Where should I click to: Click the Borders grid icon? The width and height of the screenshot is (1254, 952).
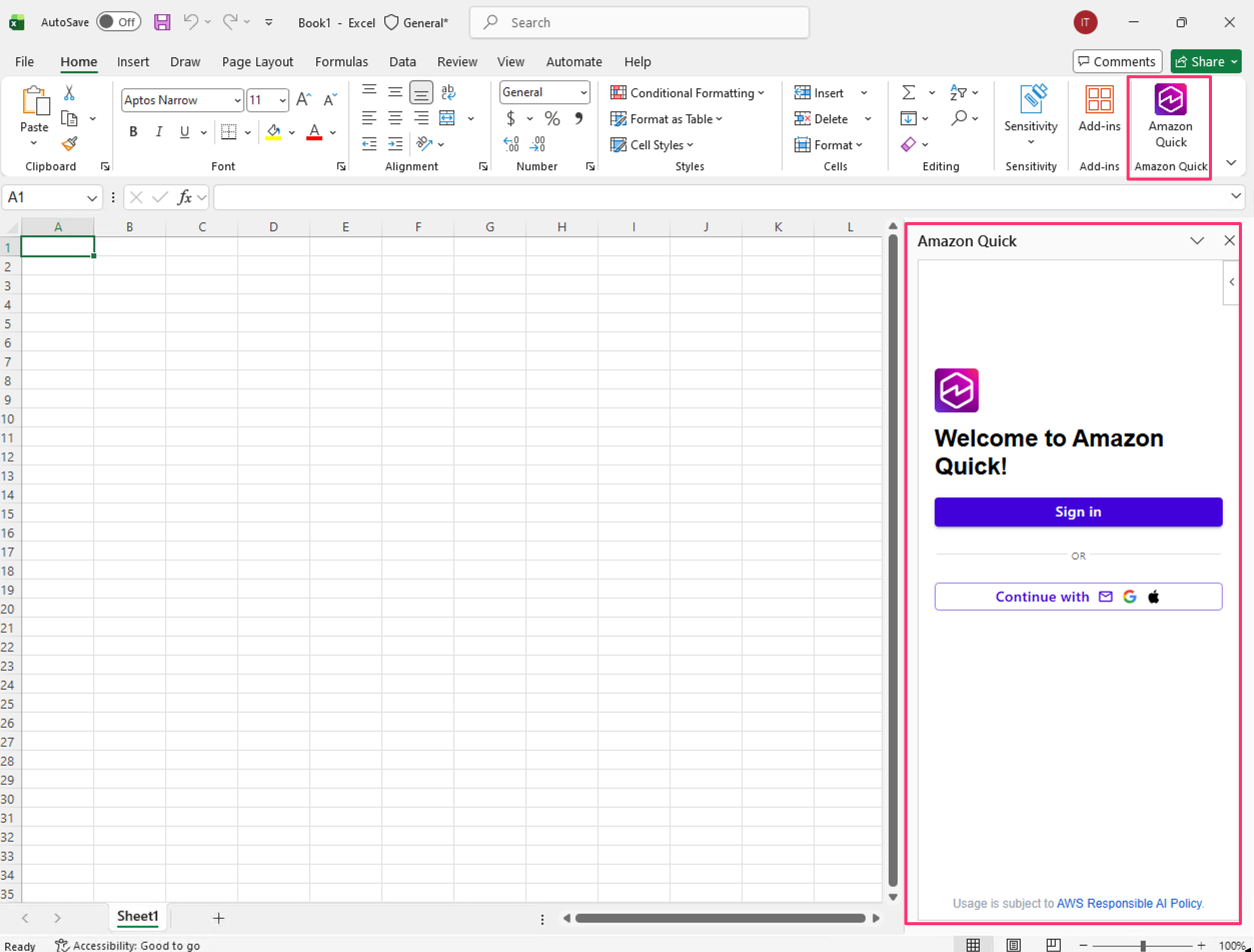tap(228, 132)
